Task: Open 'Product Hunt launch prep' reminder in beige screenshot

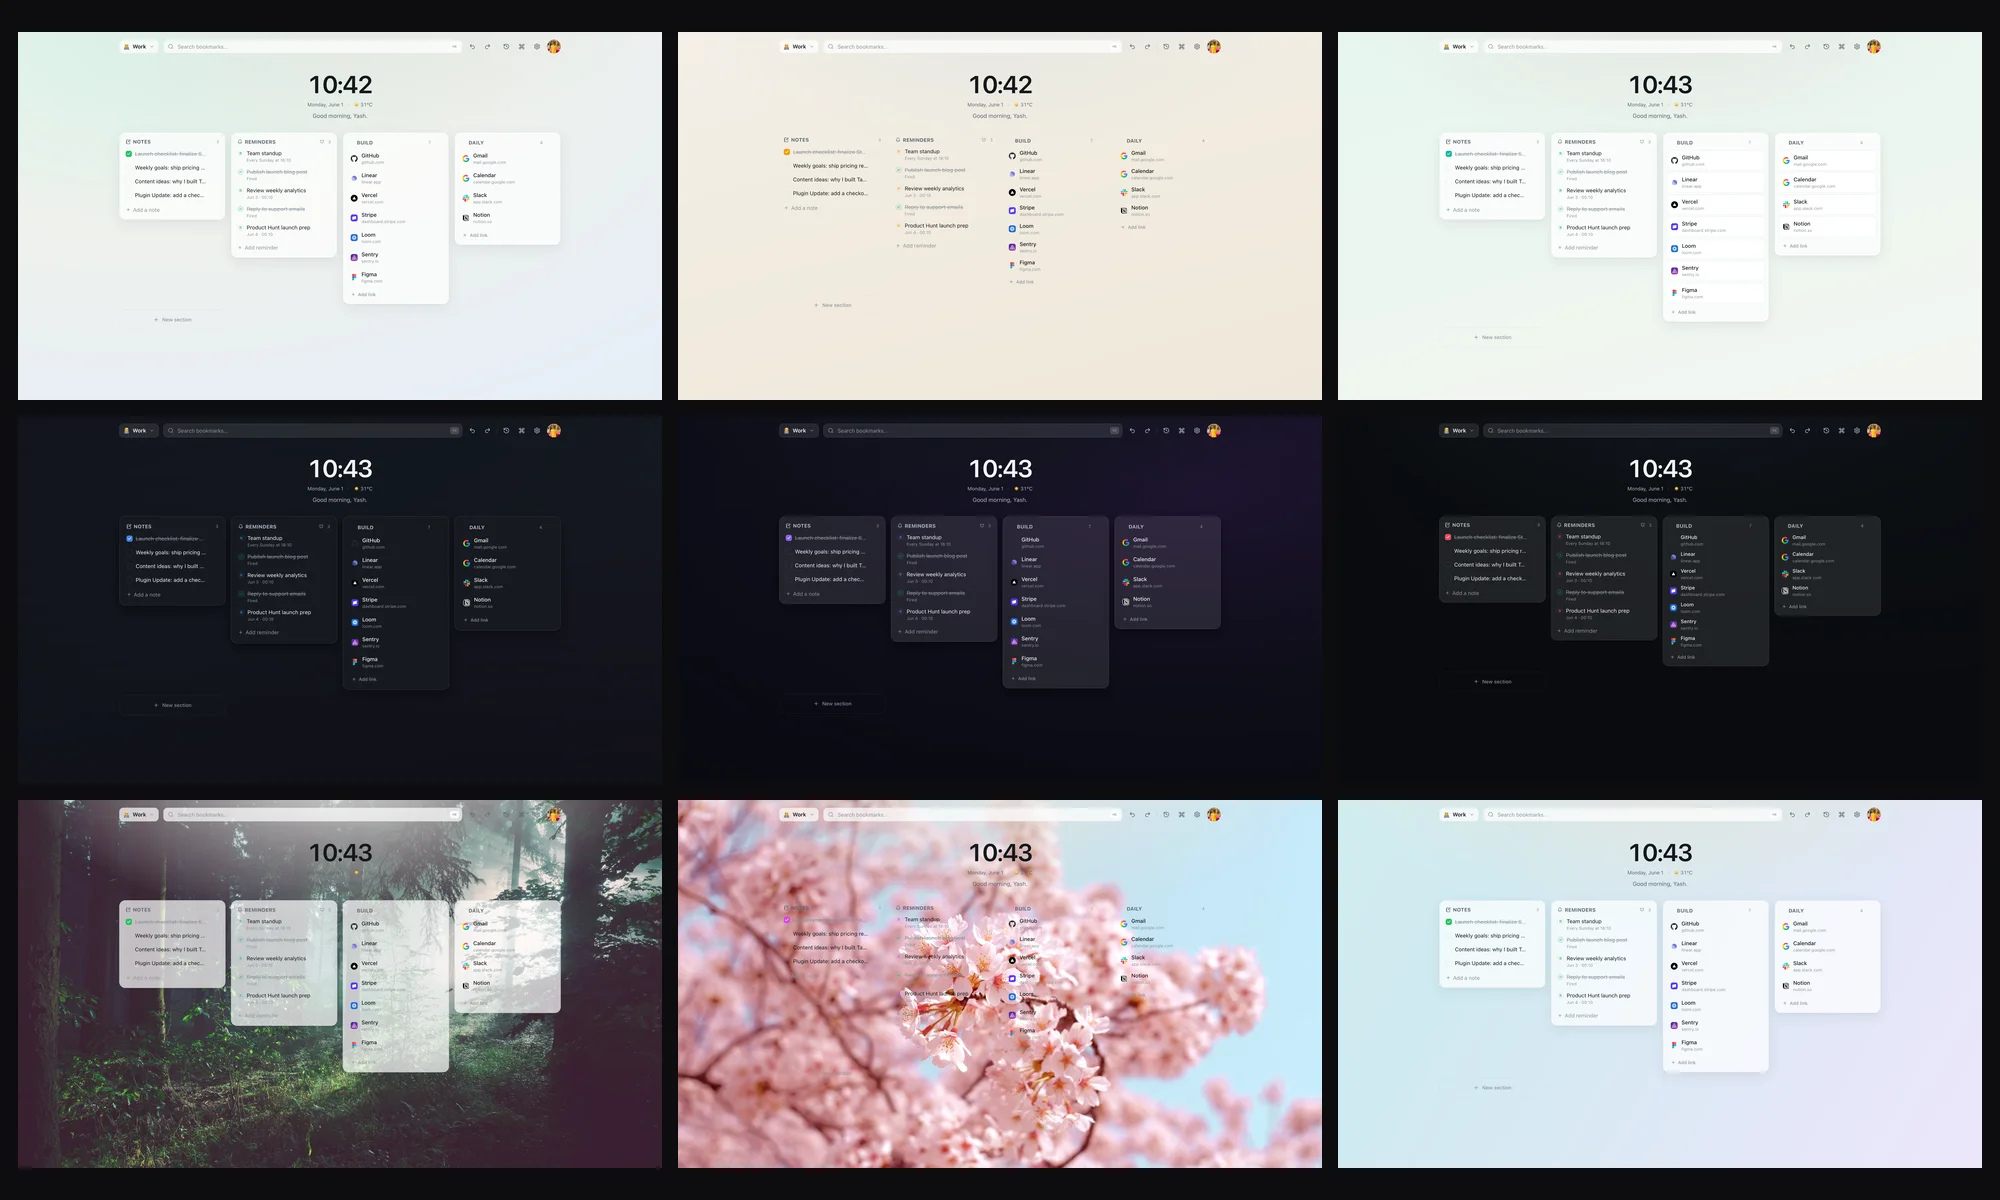Action: pyautogui.click(x=937, y=226)
